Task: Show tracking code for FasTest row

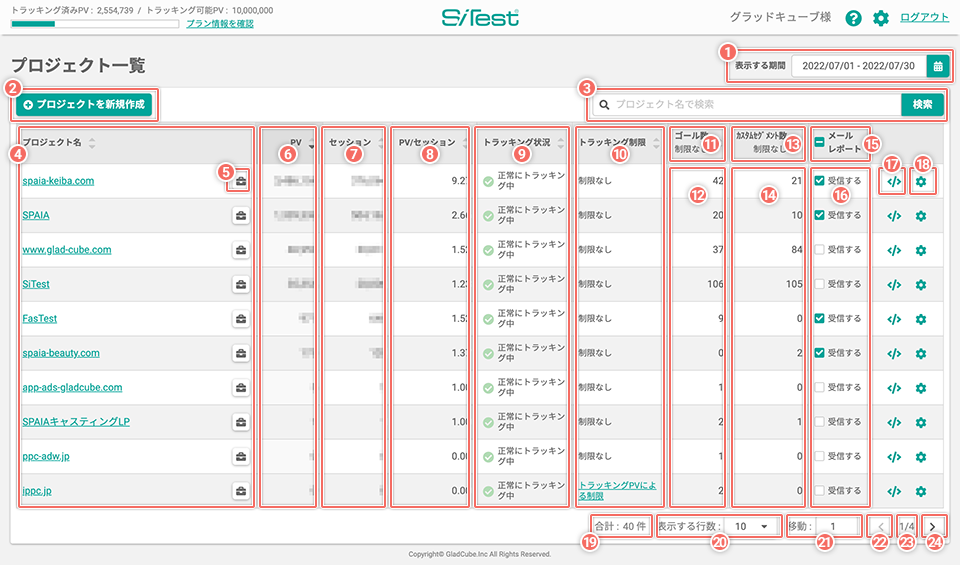Action: 894,319
